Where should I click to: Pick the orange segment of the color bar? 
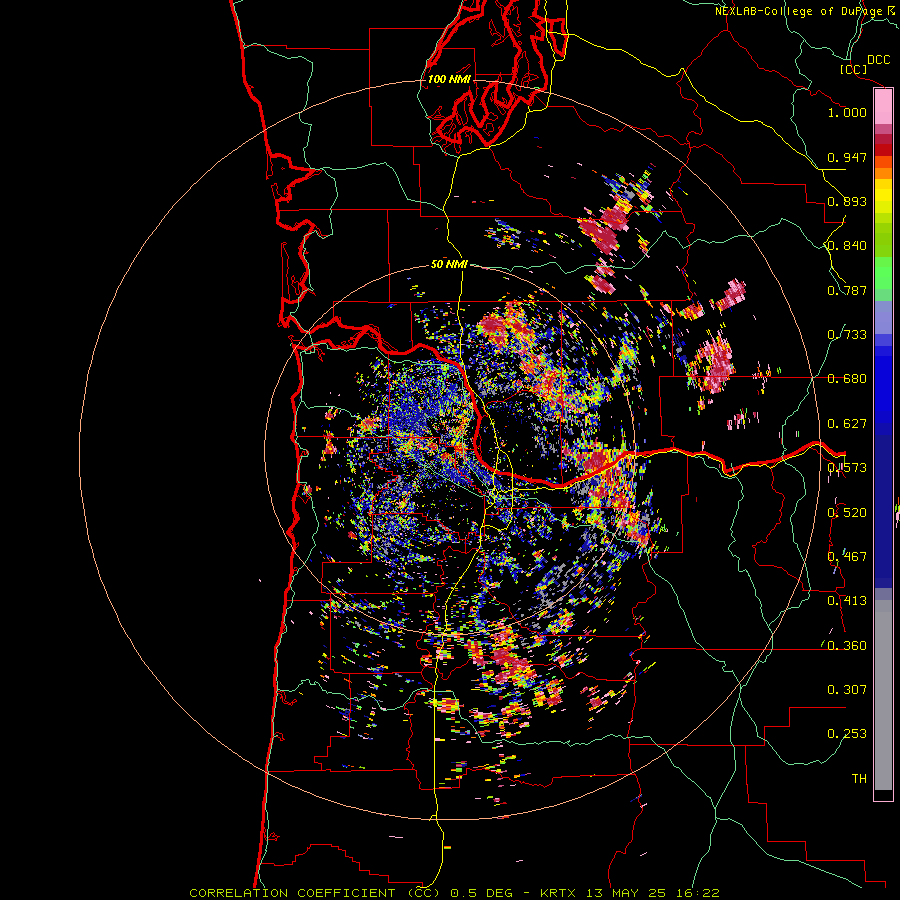[x=883, y=173]
